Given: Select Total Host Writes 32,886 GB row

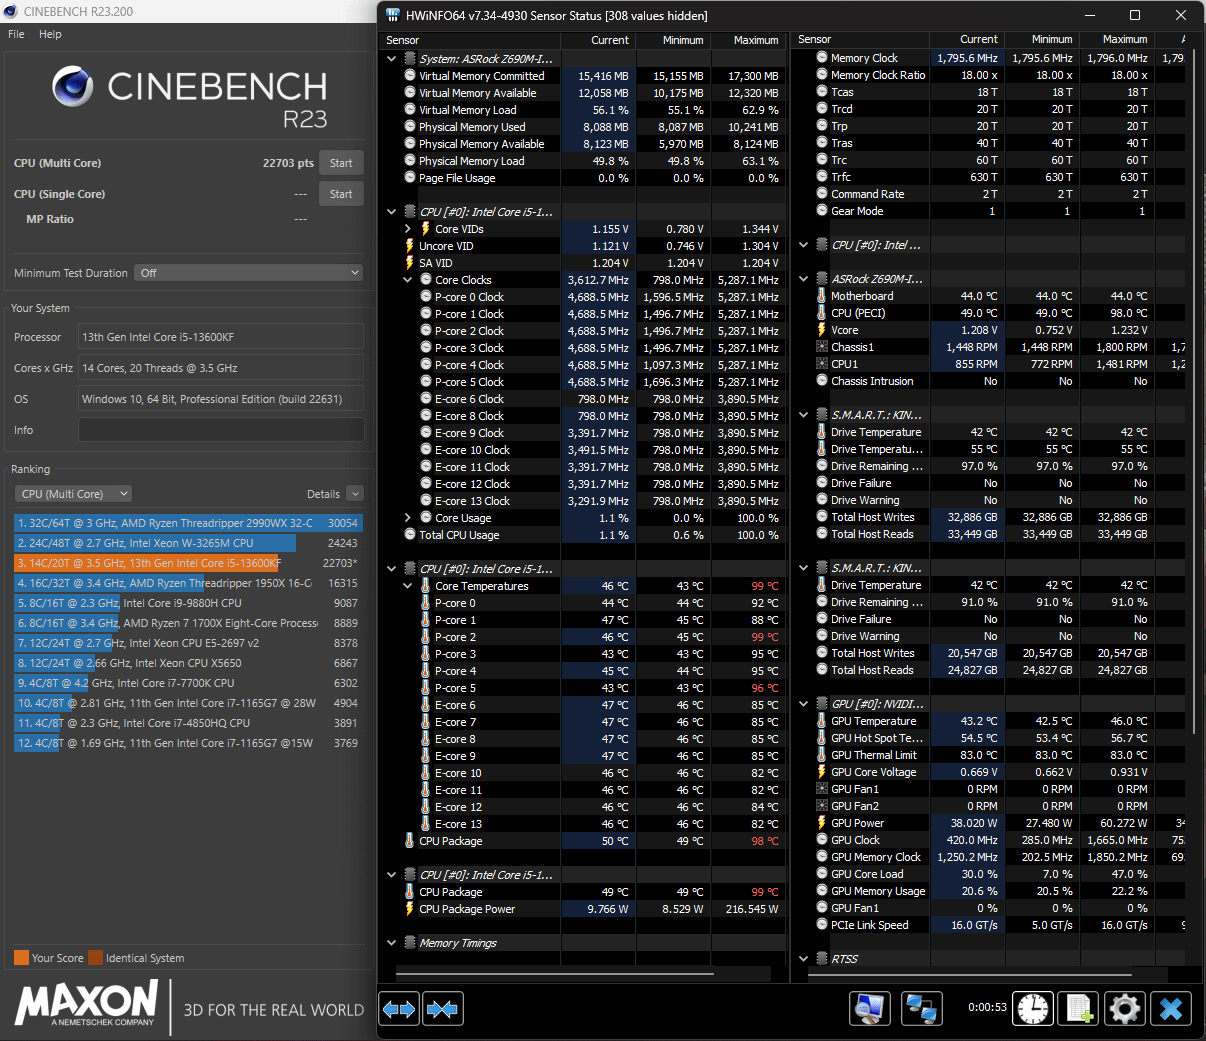Looking at the screenshot, I should click(991, 517).
